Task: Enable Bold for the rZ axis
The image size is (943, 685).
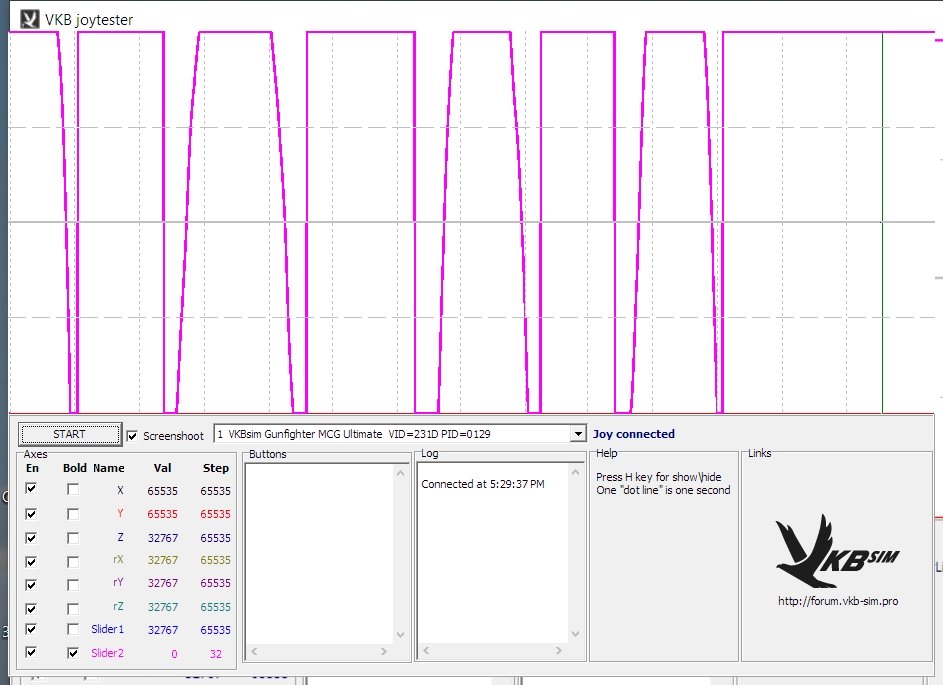Action: 73,608
